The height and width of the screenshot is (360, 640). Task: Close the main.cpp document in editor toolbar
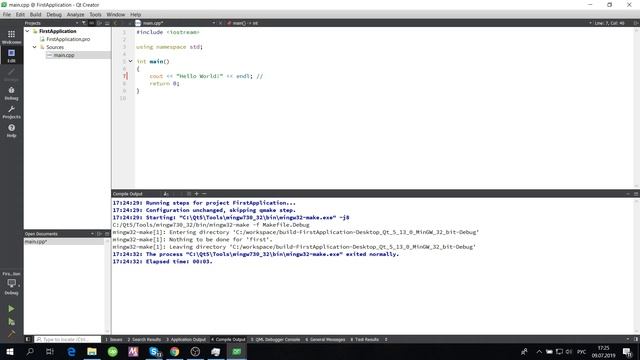click(220, 23)
